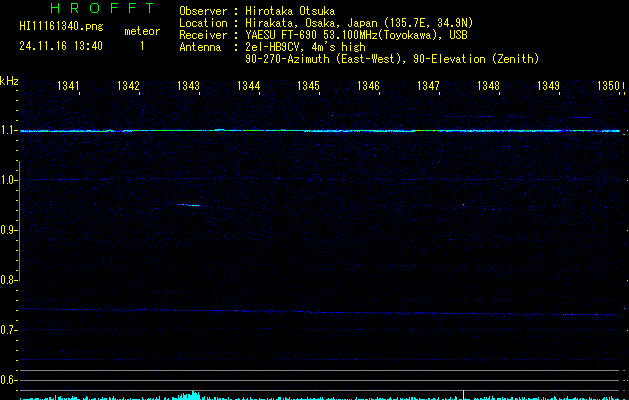Click the 0.7 kHz frequency axis label

[8, 330]
